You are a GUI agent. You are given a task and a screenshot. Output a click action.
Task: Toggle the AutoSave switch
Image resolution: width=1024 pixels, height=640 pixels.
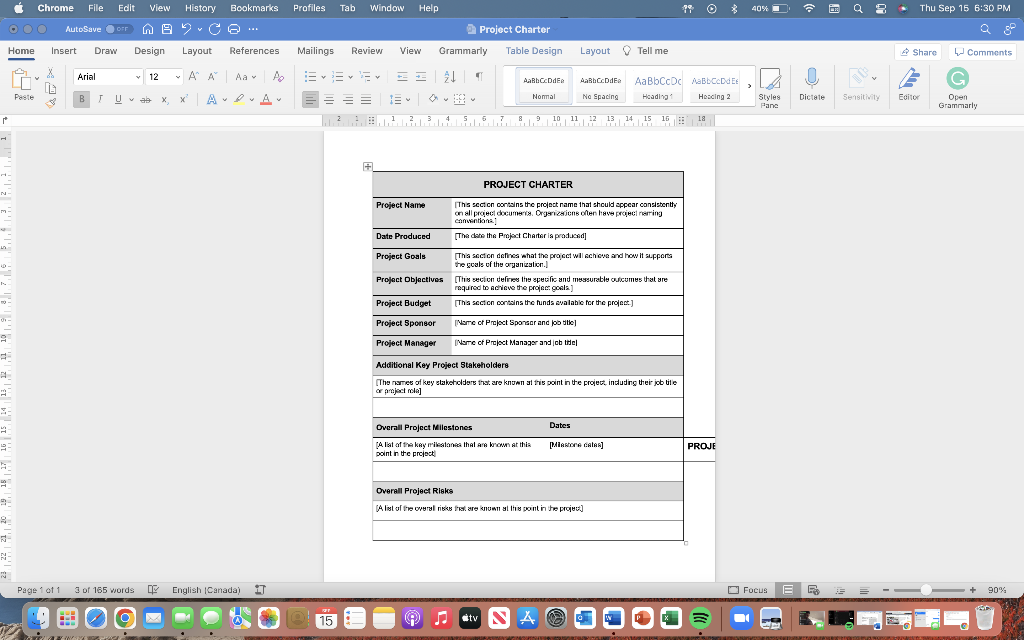119,29
